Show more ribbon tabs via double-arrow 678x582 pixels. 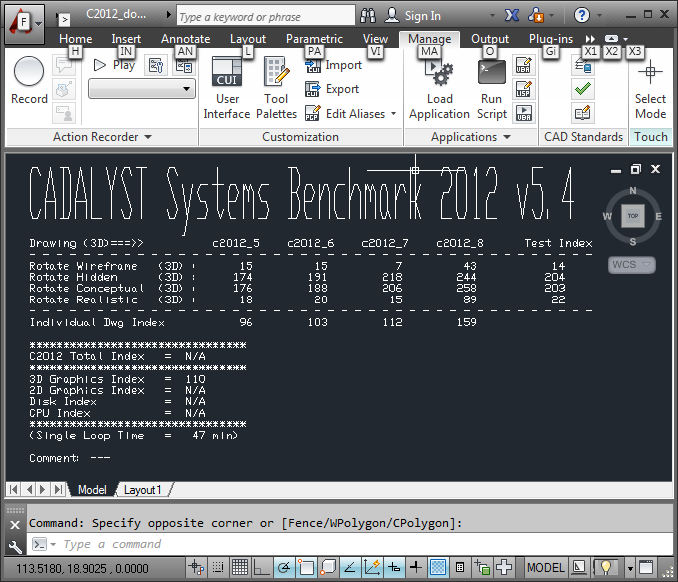point(590,39)
